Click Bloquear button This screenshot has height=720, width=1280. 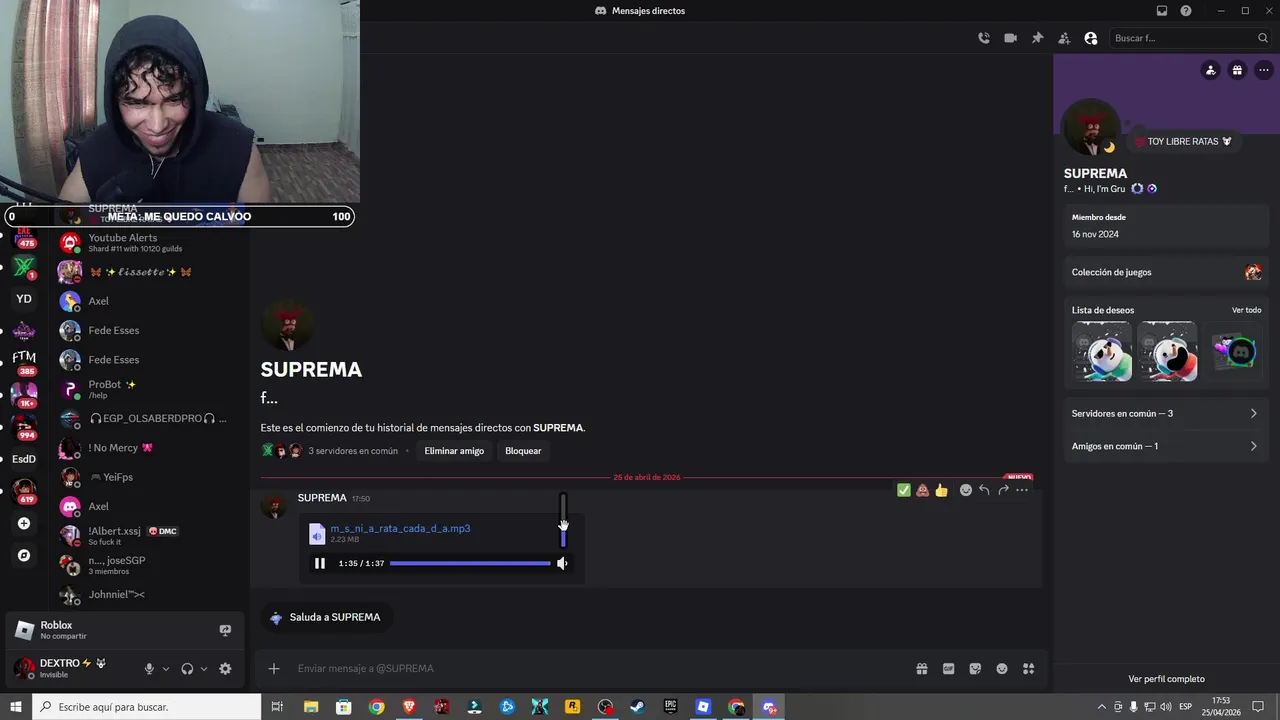coord(523,451)
